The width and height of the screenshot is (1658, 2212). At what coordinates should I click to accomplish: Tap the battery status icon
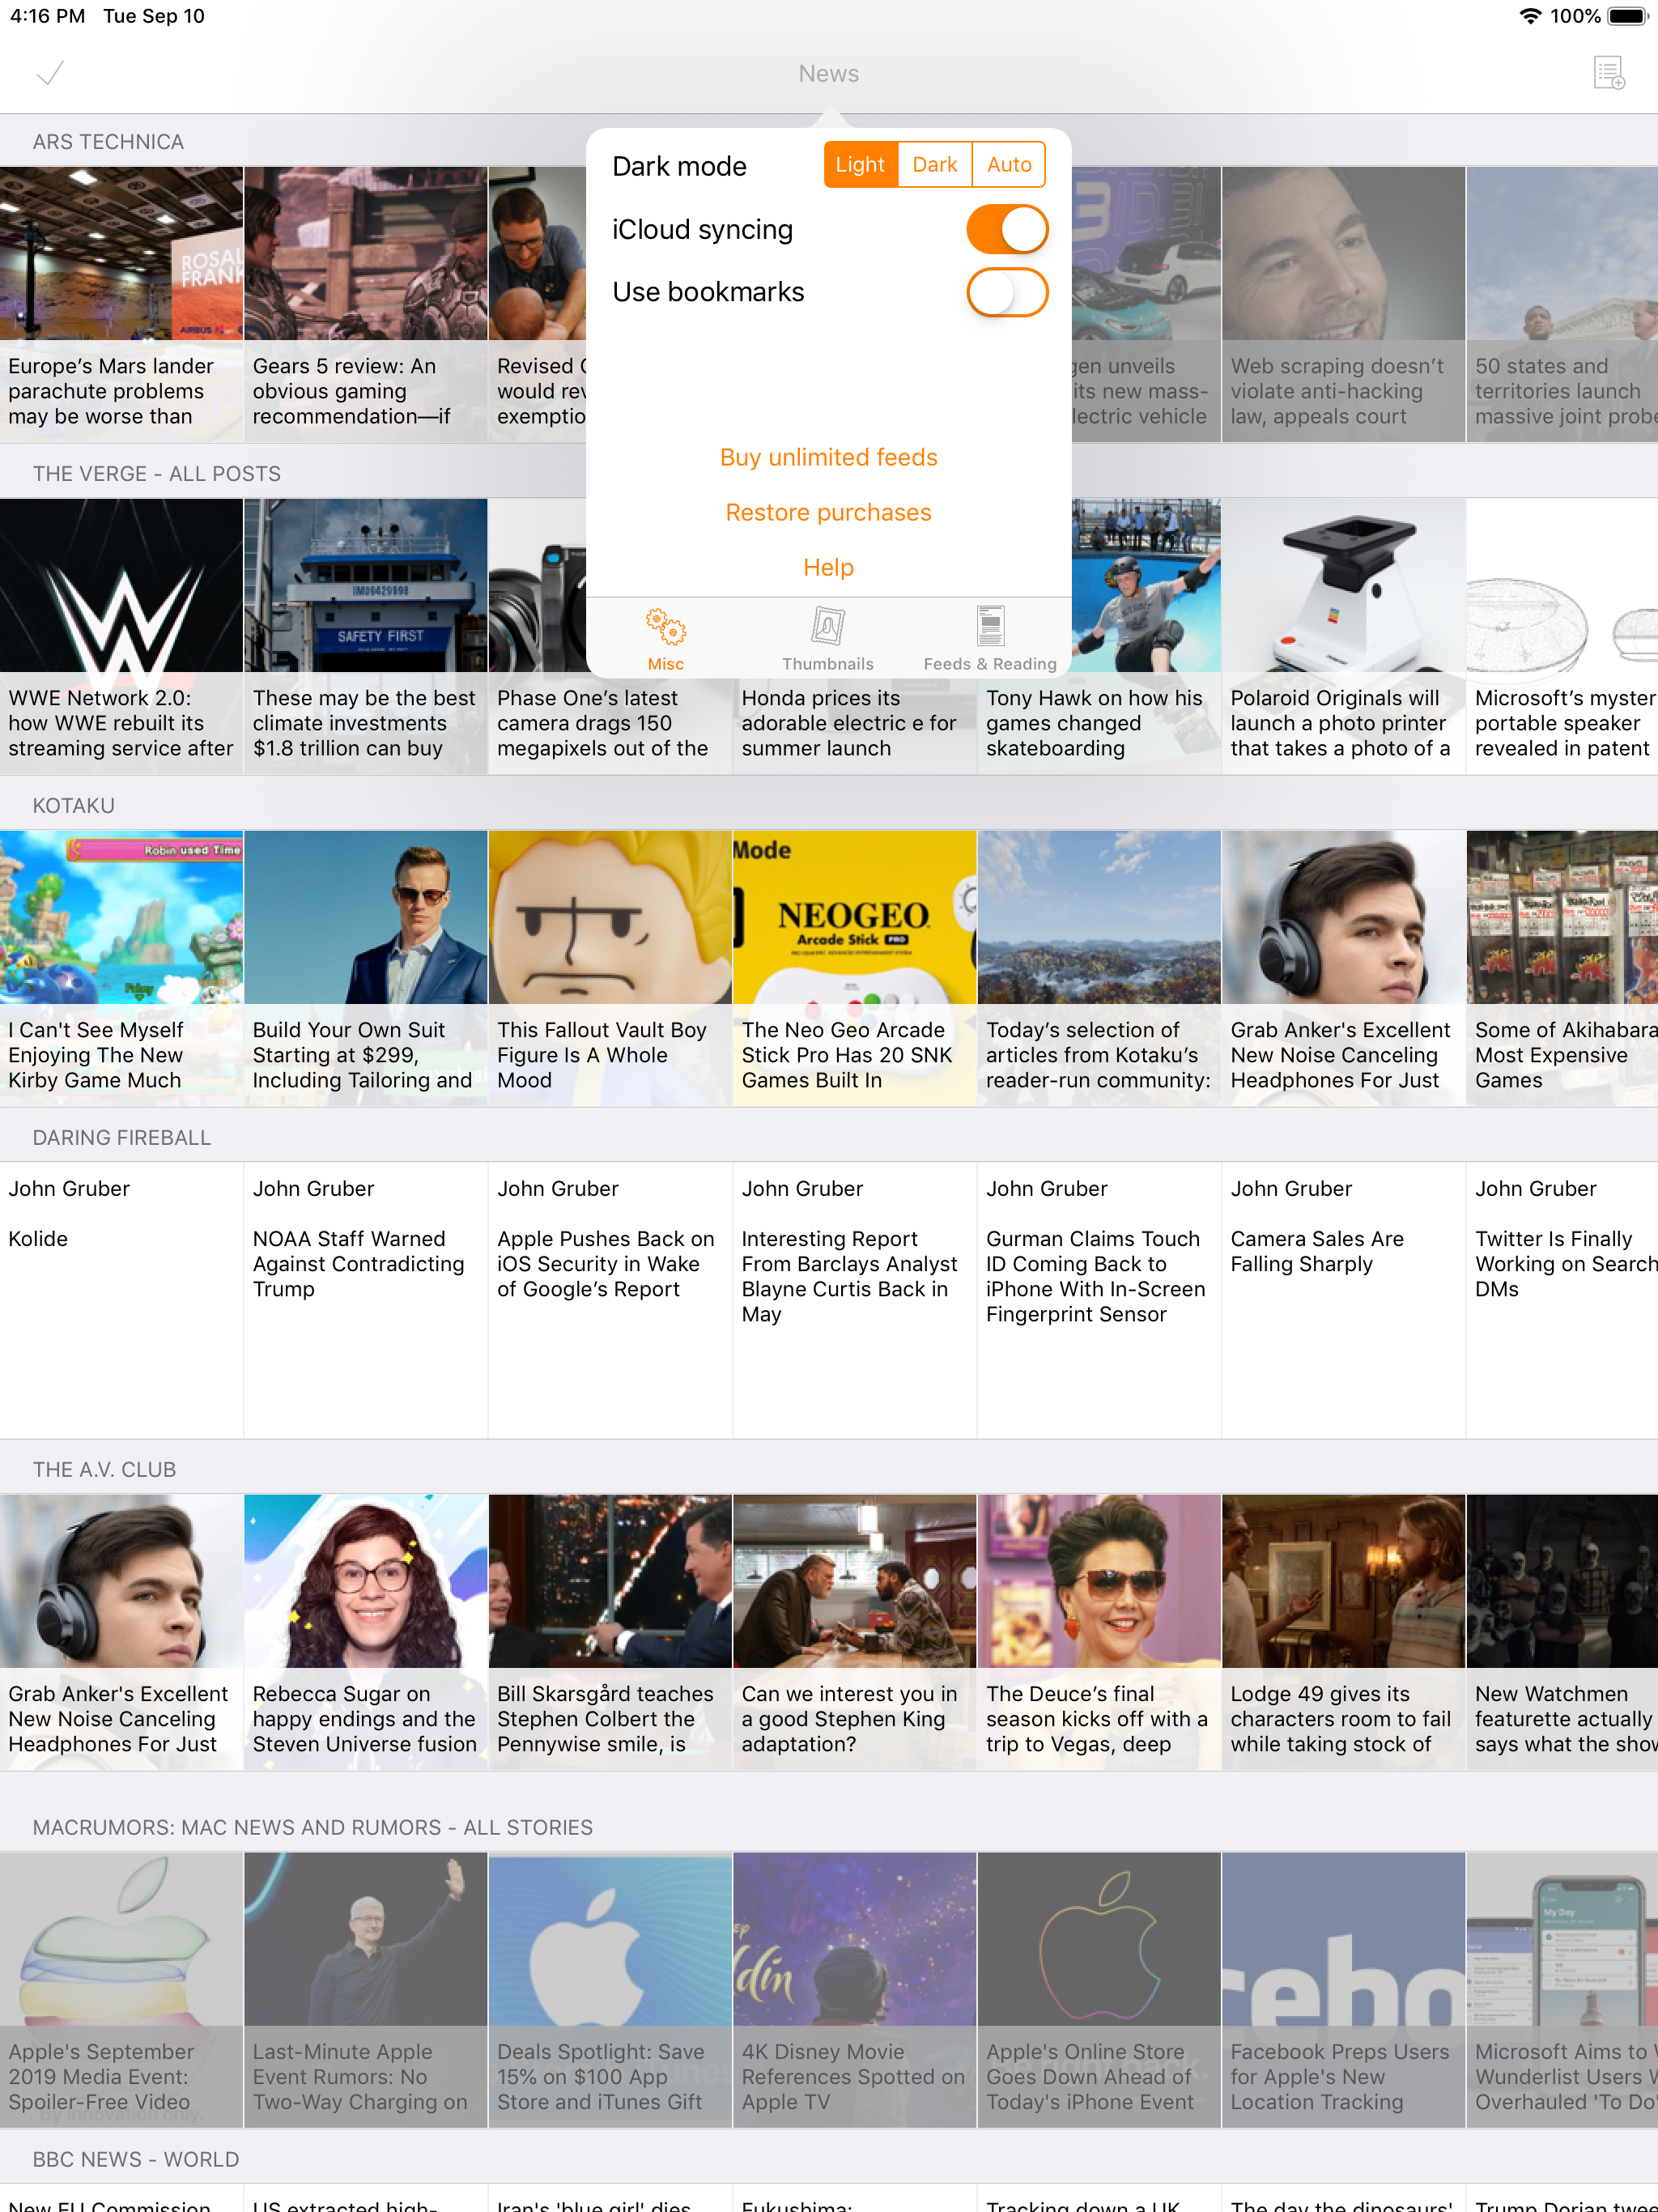coord(1628,16)
